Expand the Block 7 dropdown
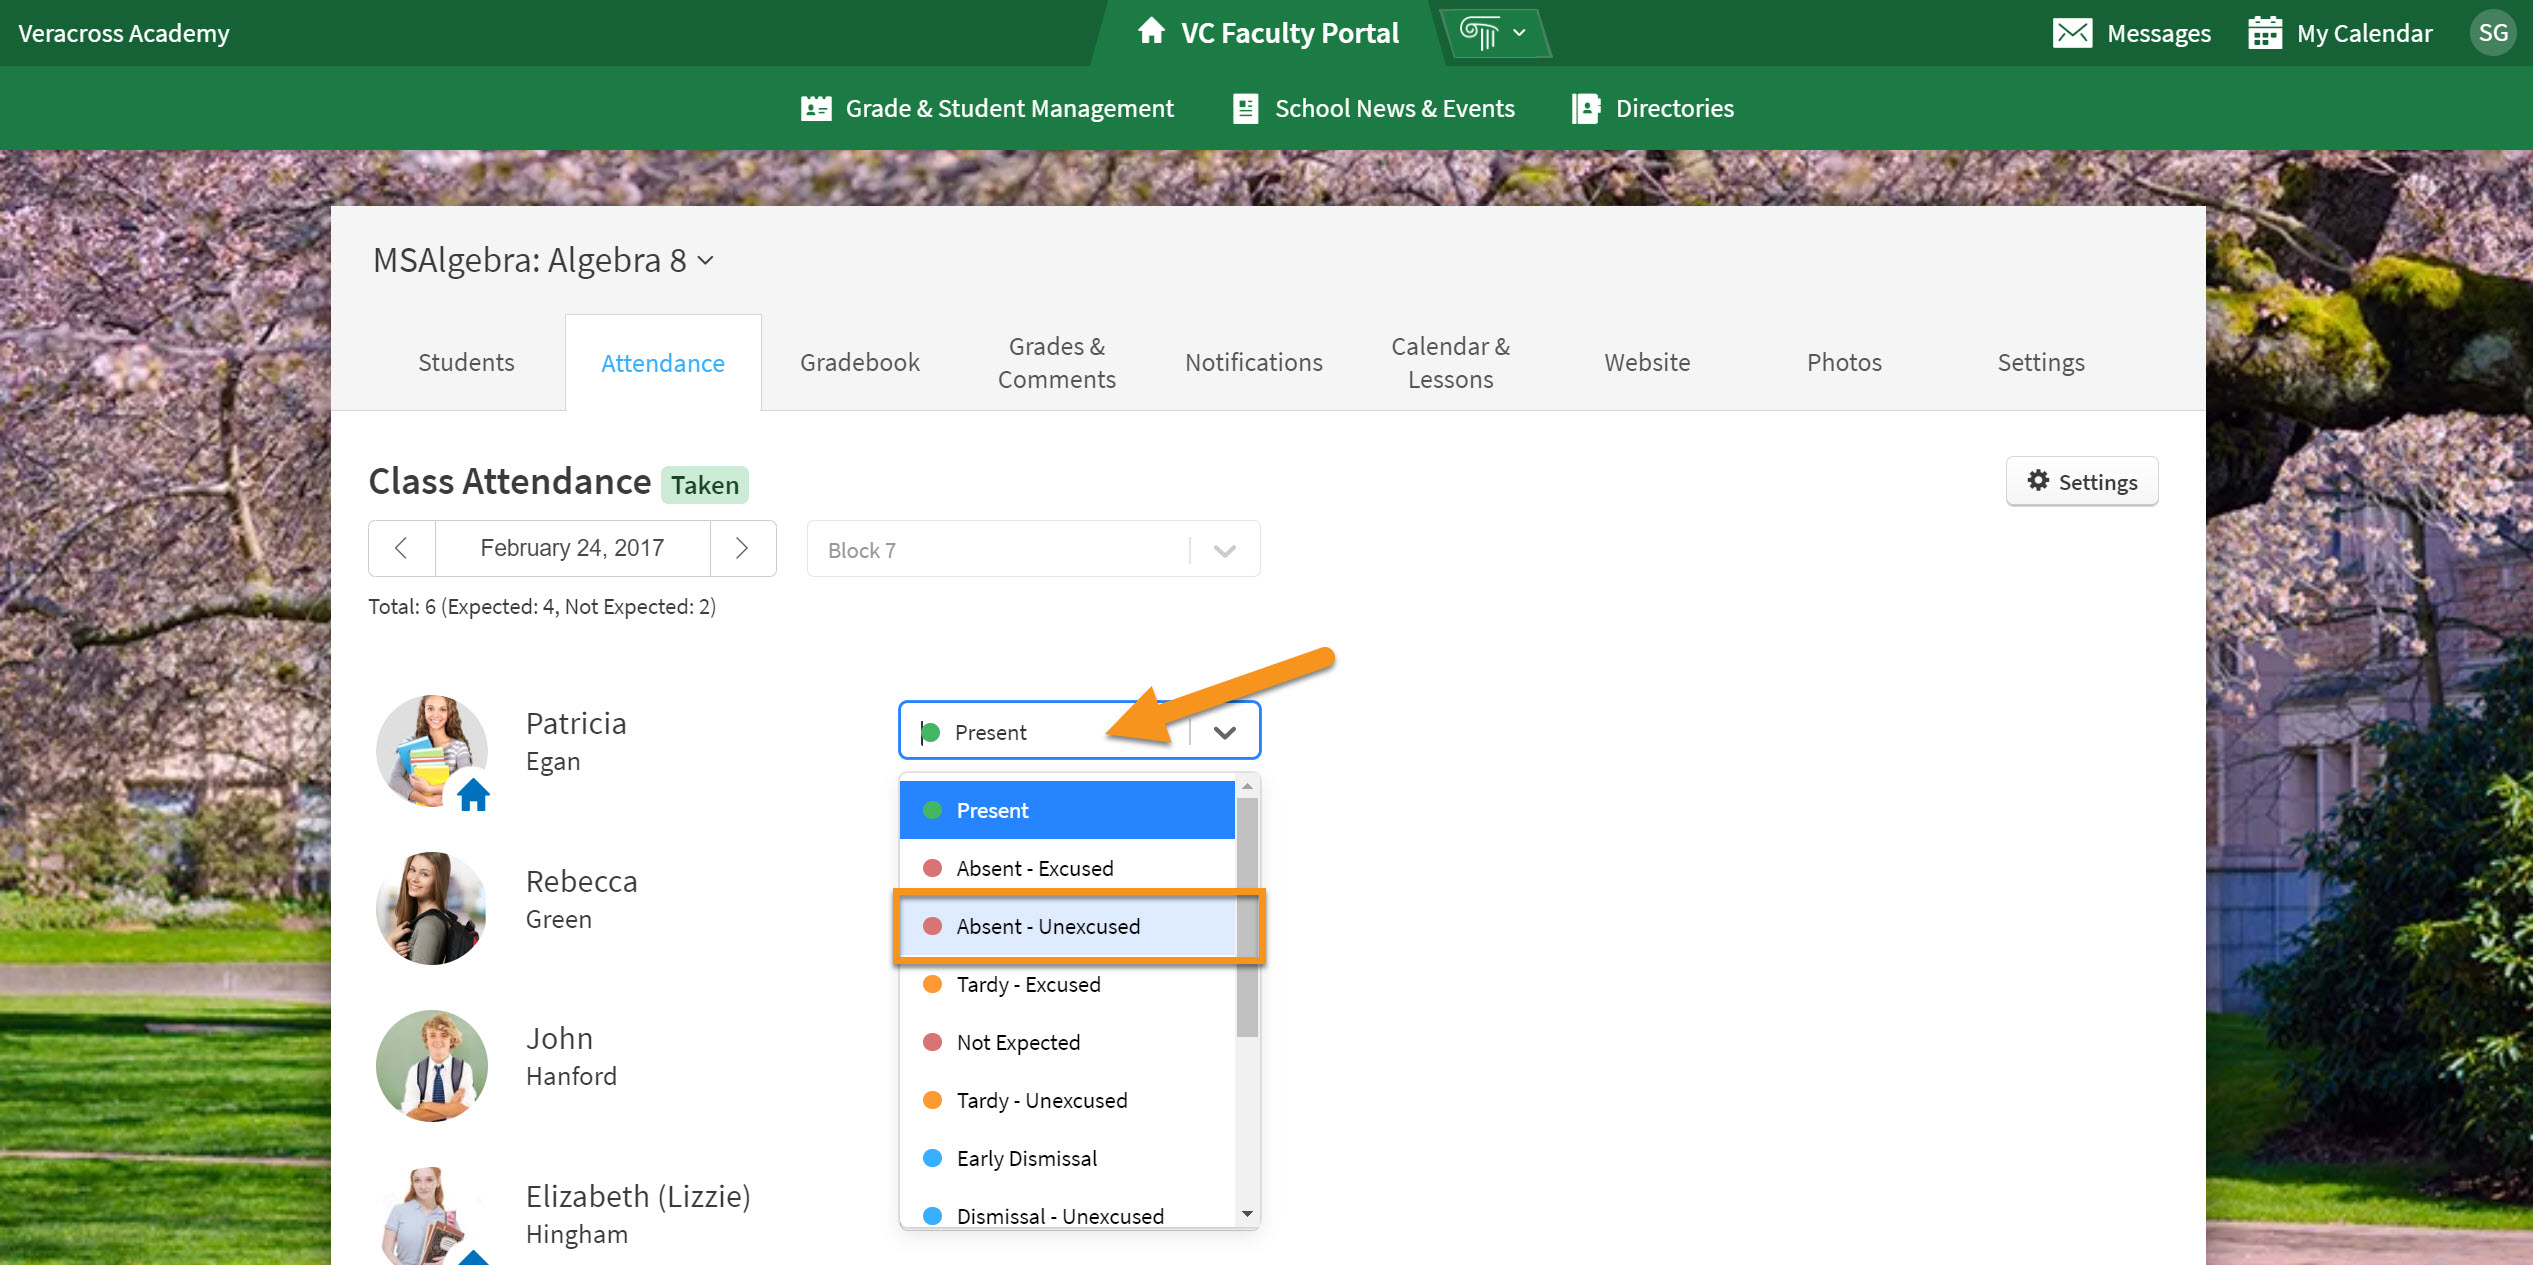Viewport: 2533px width, 1265px height. tap(1224, 550)
